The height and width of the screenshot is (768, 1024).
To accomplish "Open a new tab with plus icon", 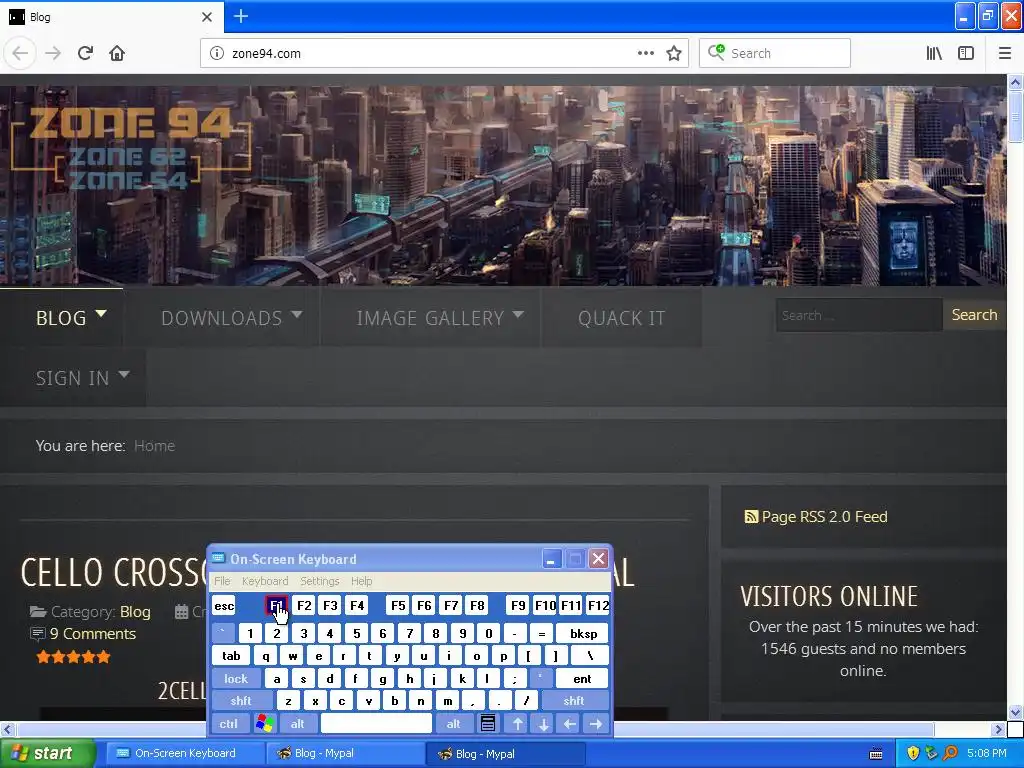I will tap(240, 16).
